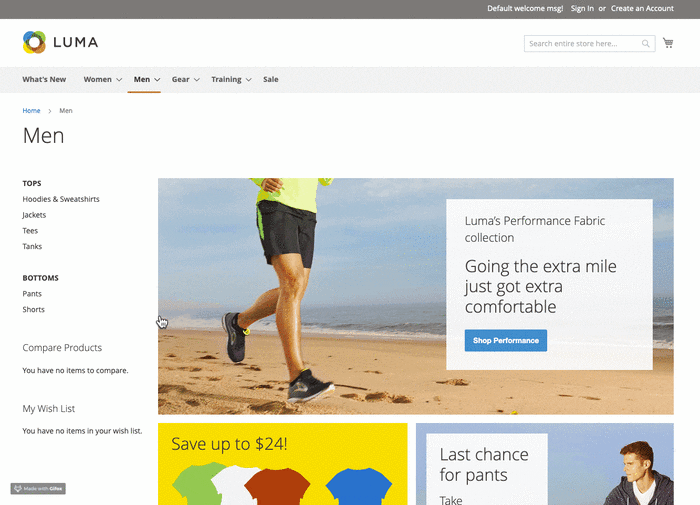
Task: Click the Sign In link
Action: (x=582, y=8)
